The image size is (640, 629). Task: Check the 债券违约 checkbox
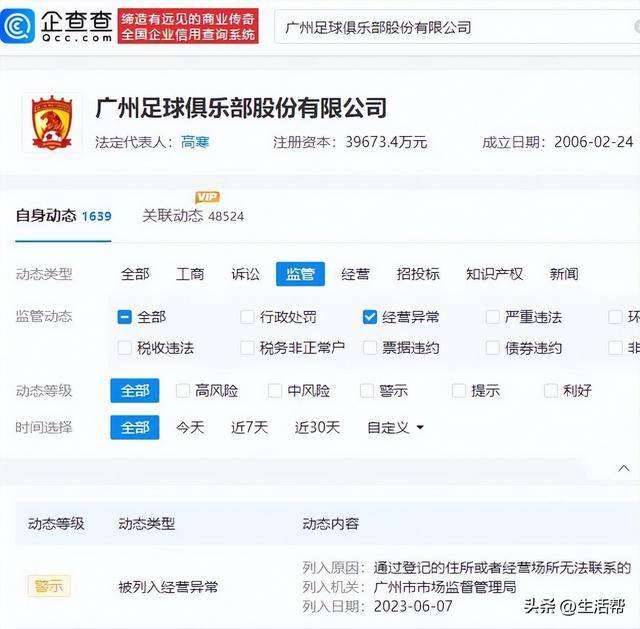[x=492, y=348]
